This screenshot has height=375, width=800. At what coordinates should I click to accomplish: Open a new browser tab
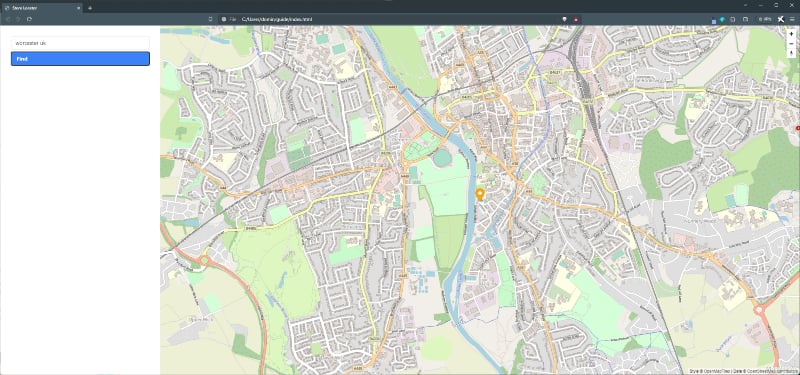90,8
